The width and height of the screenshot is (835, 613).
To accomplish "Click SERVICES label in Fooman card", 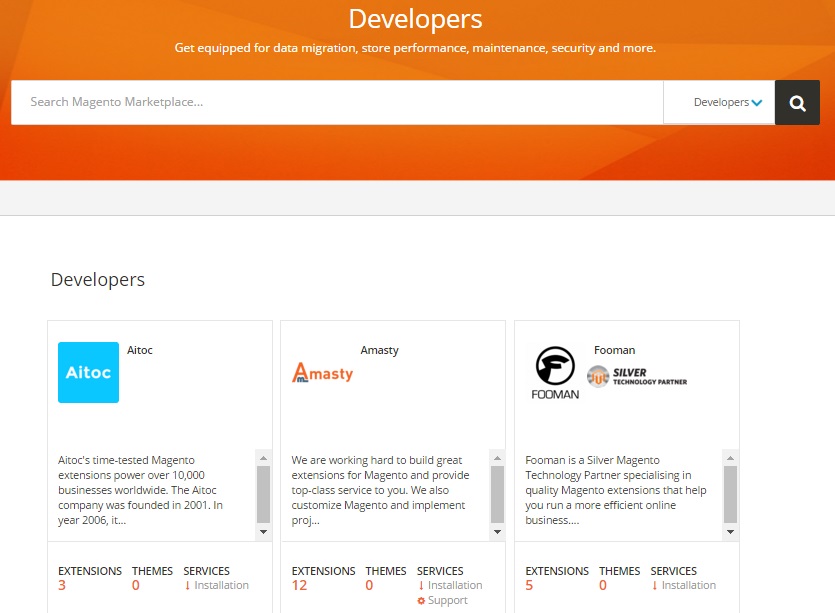I will (x=674, y=571).
